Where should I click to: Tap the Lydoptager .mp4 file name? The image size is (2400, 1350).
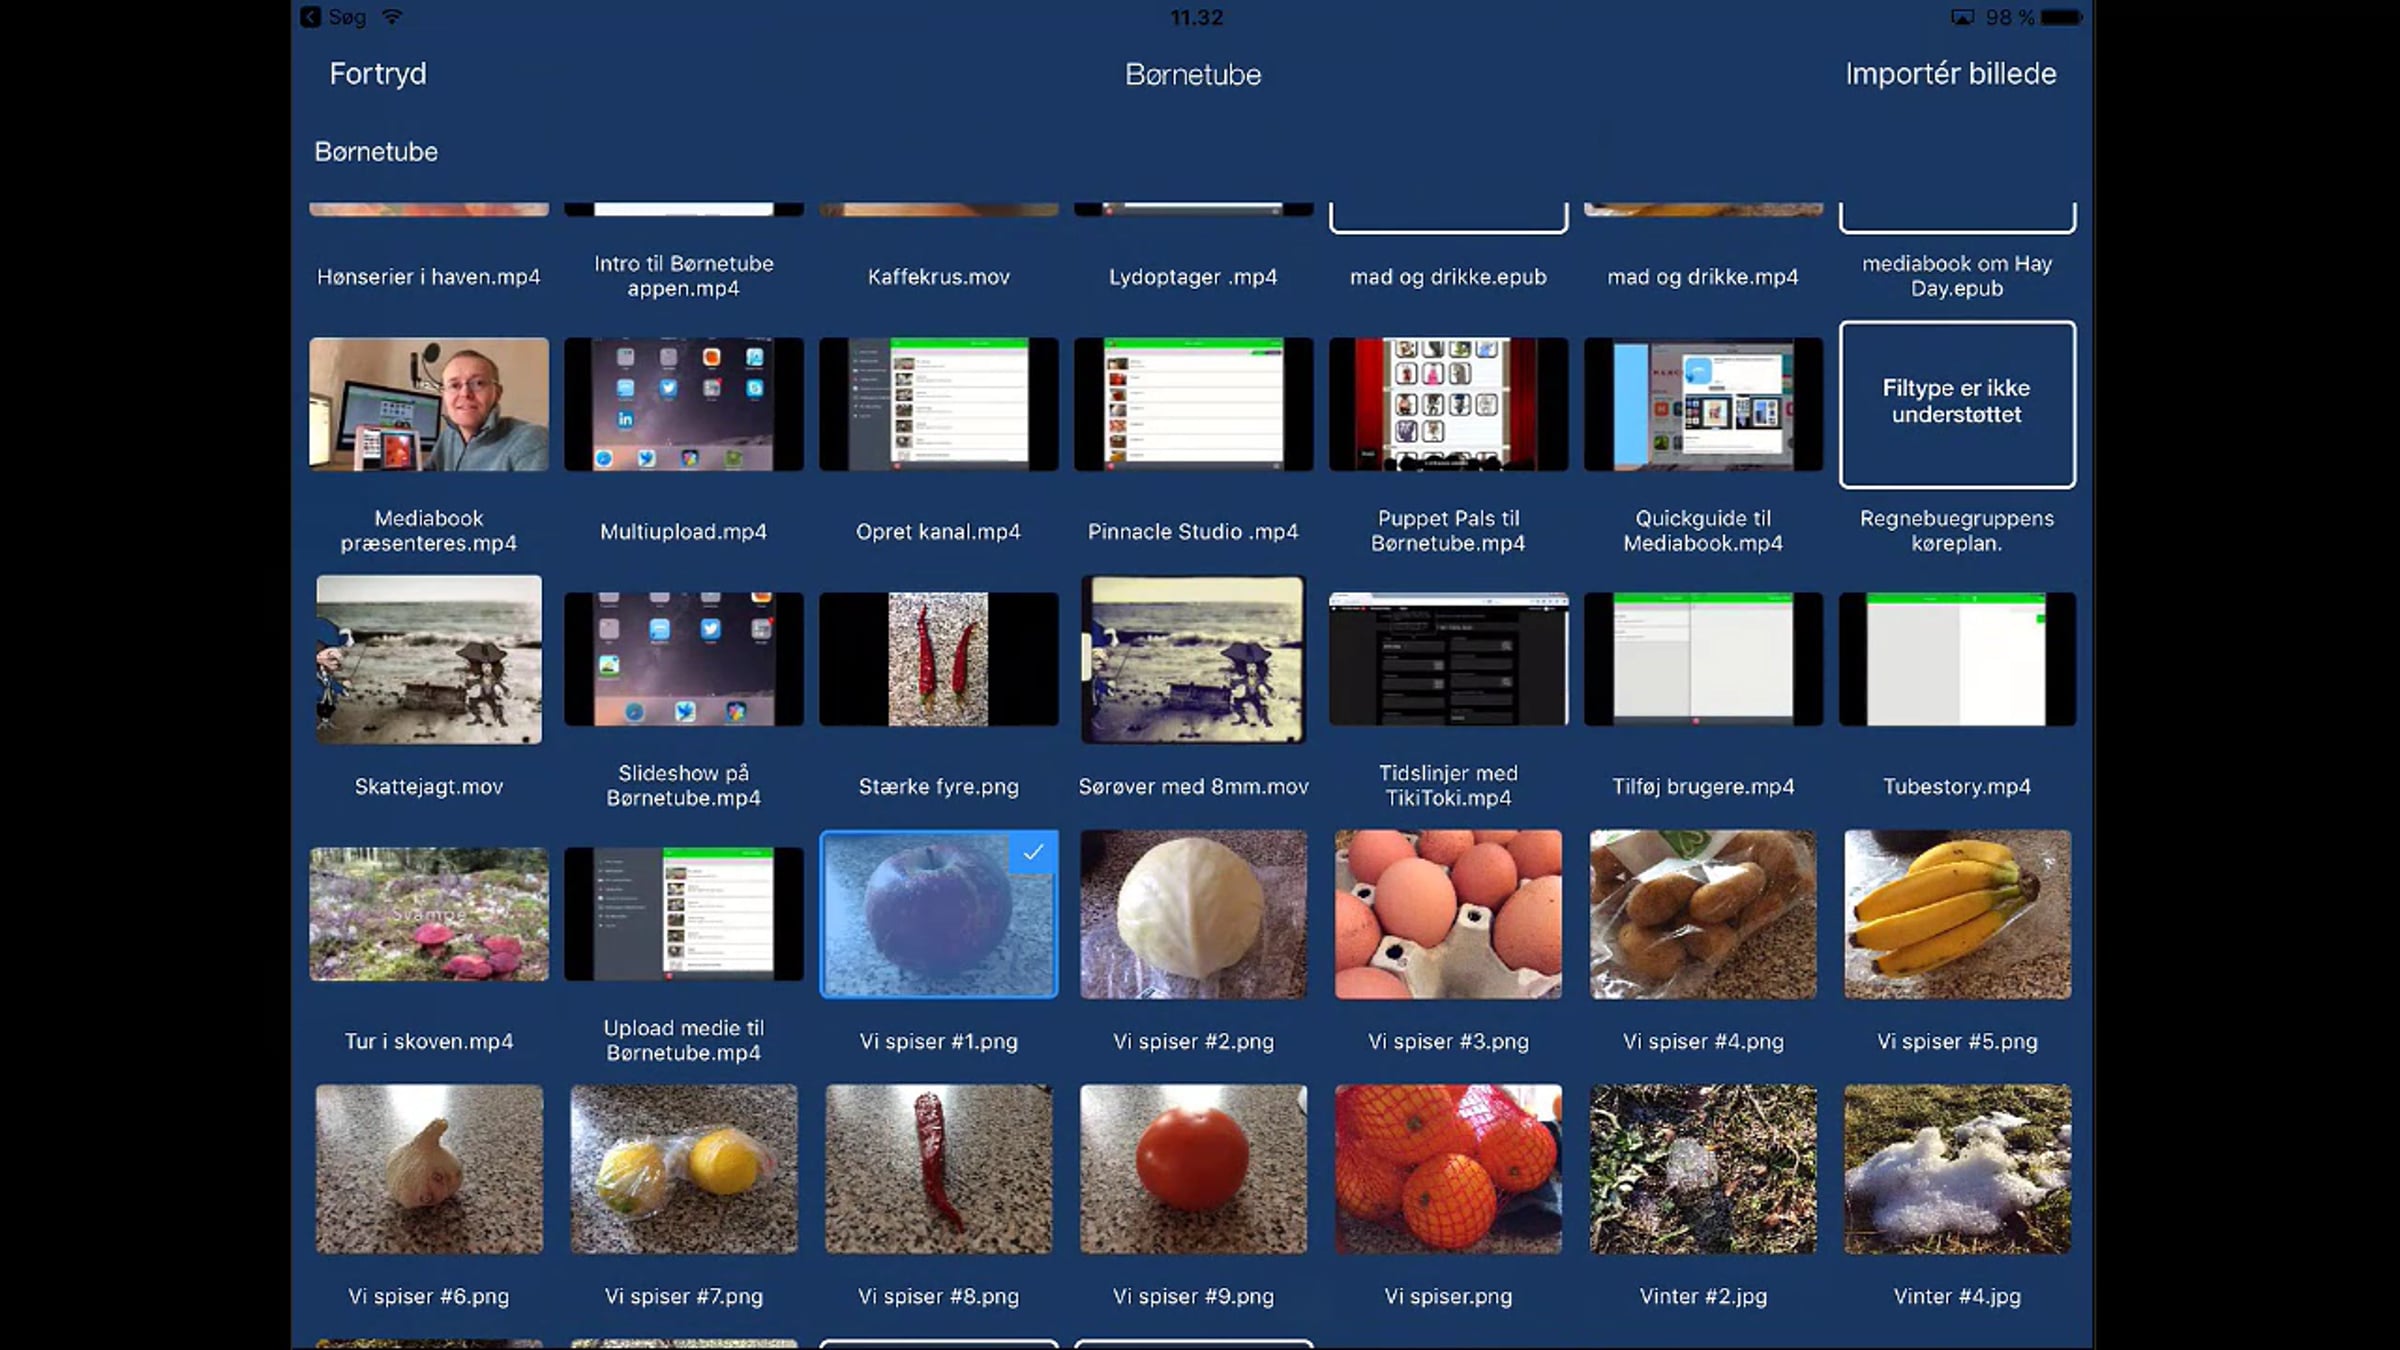(x=1193, y=277)
